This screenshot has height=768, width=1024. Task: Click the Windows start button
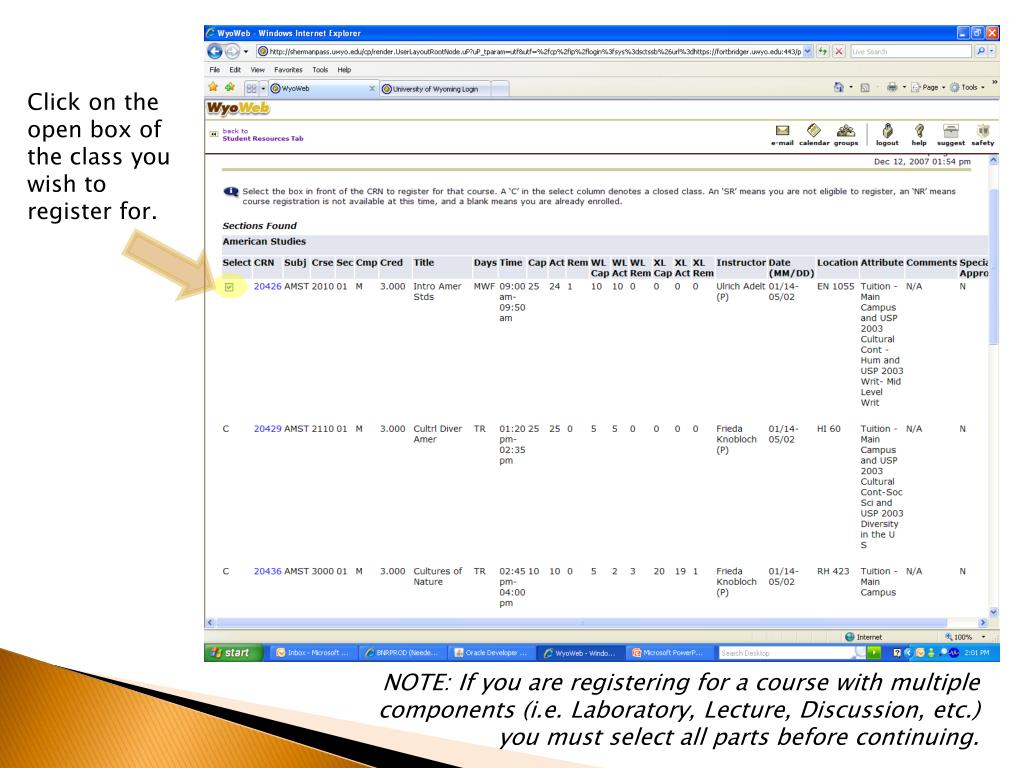pos(234,652)
